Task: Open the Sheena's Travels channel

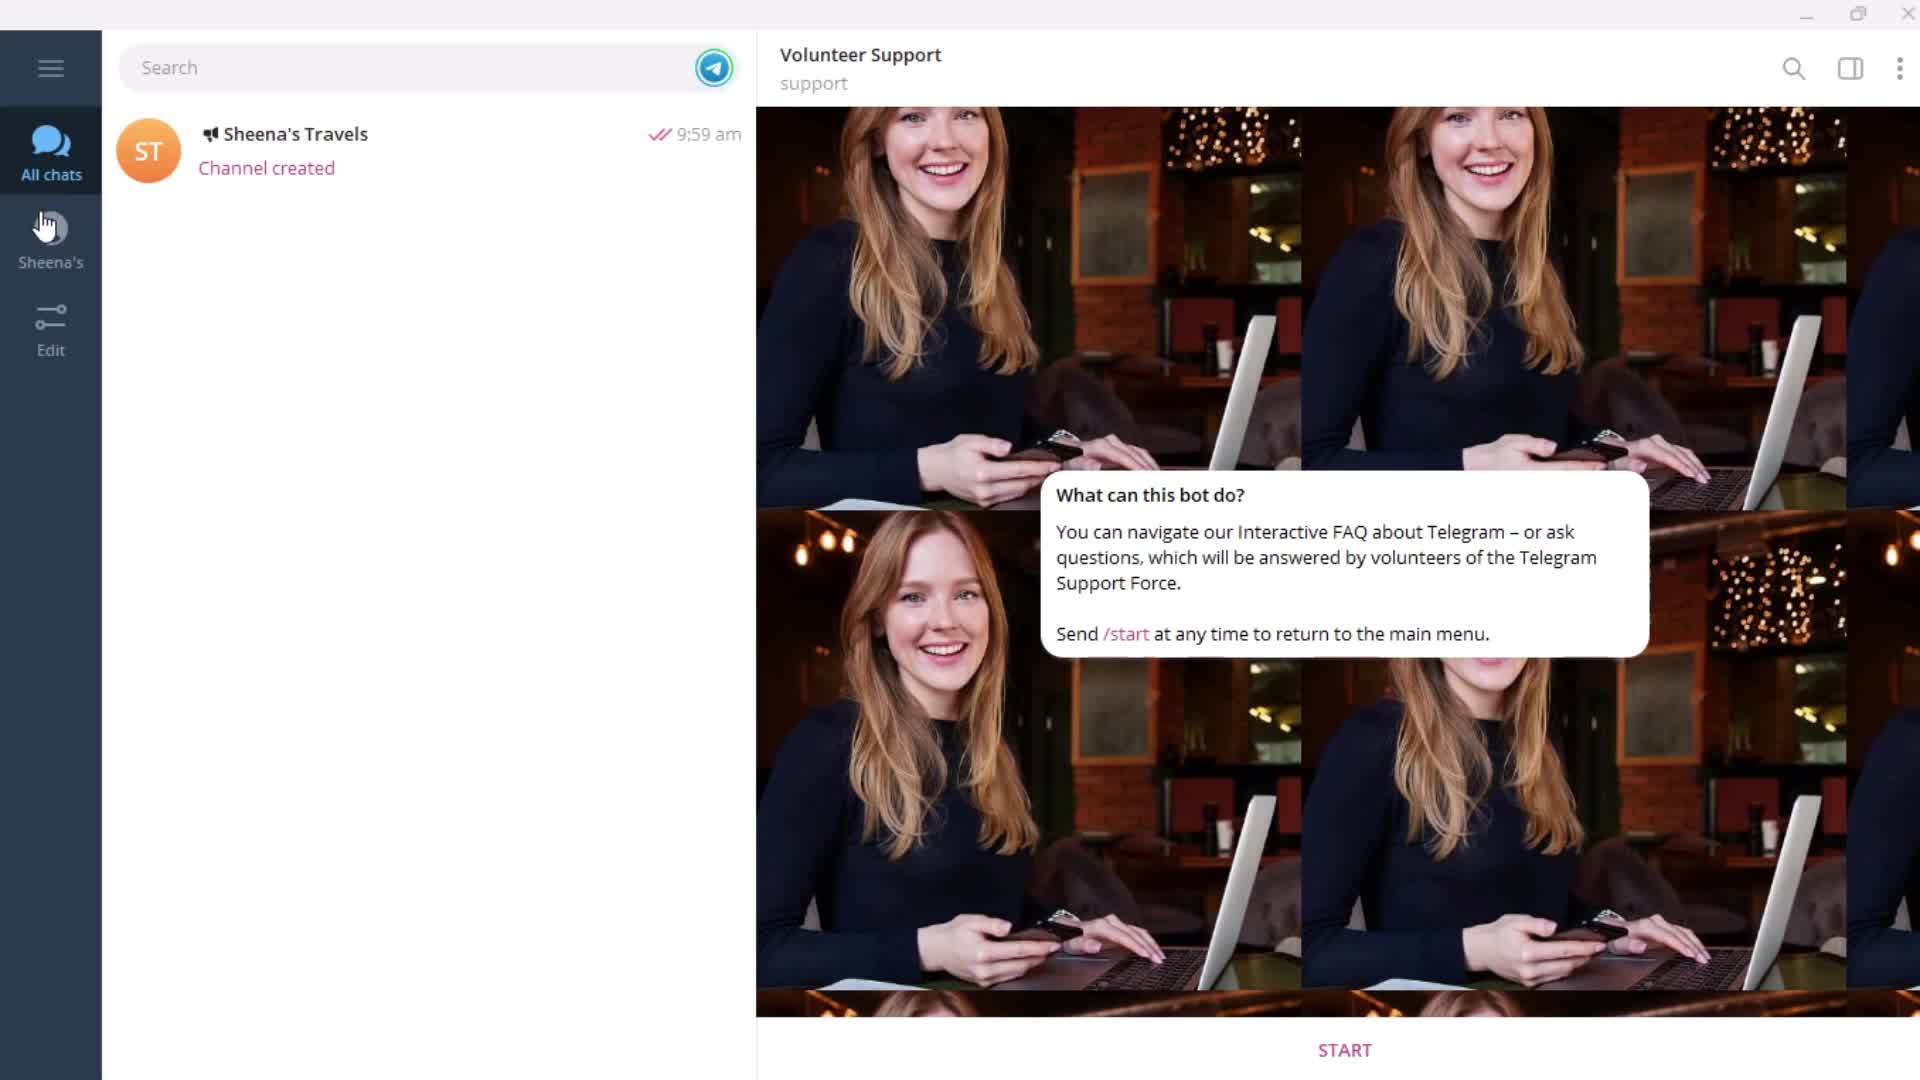Action: pos(430,150)
